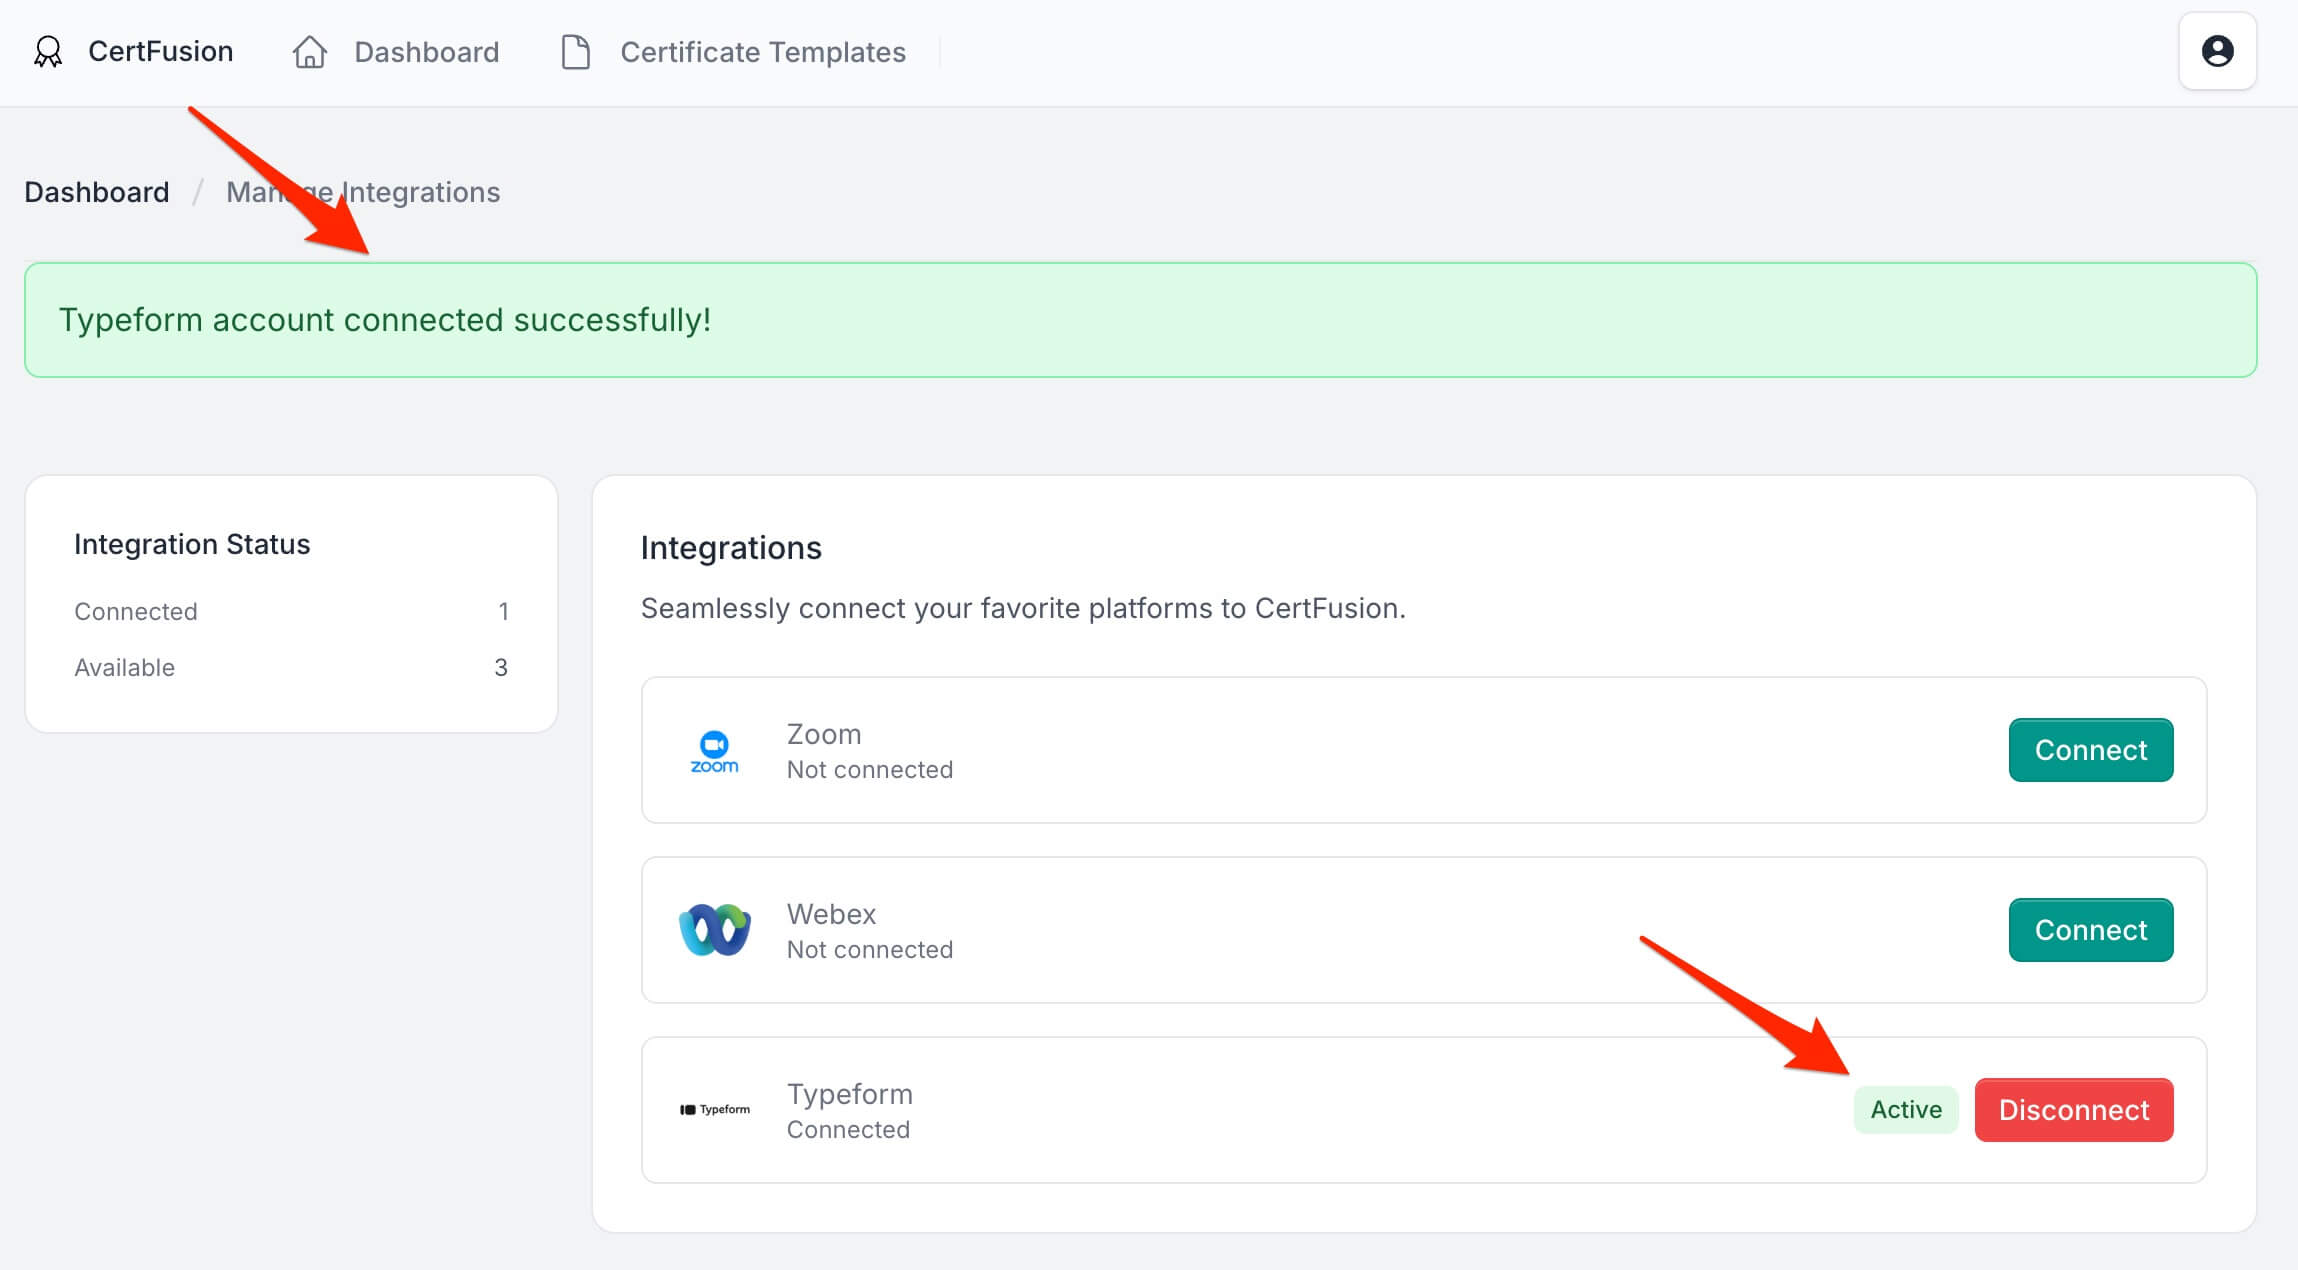This screenshot has width=2298, height=1270.
Task: Click the Typeform logo icon
Action: [714, 1110]
